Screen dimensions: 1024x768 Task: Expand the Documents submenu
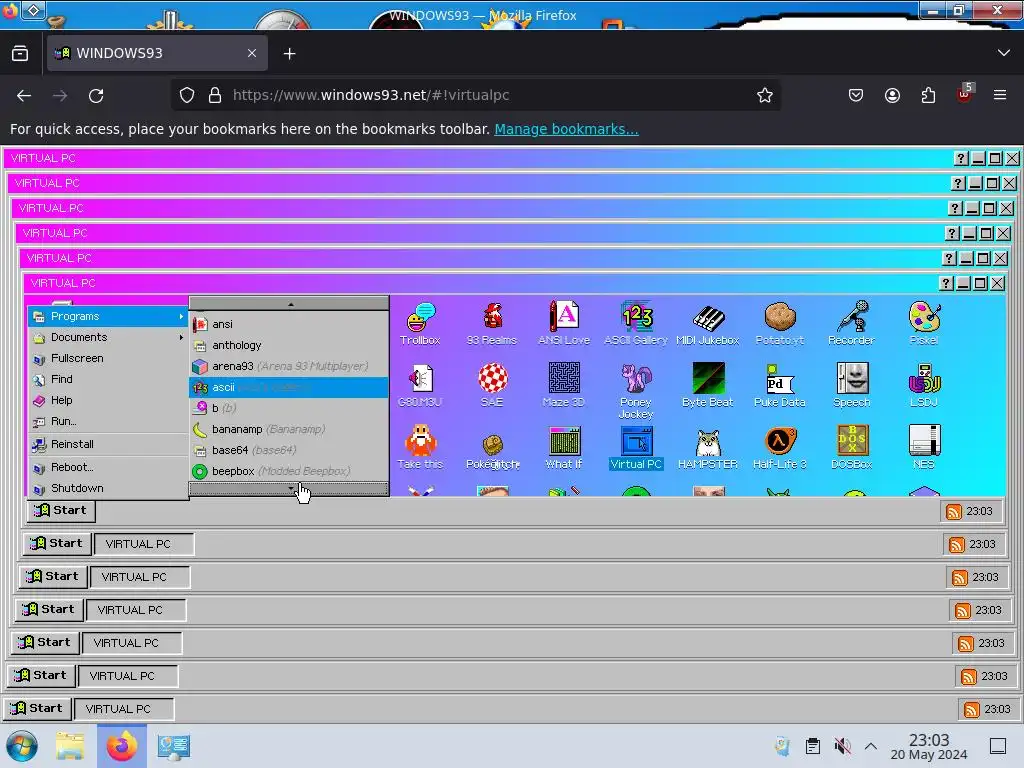tap(108, 337)
